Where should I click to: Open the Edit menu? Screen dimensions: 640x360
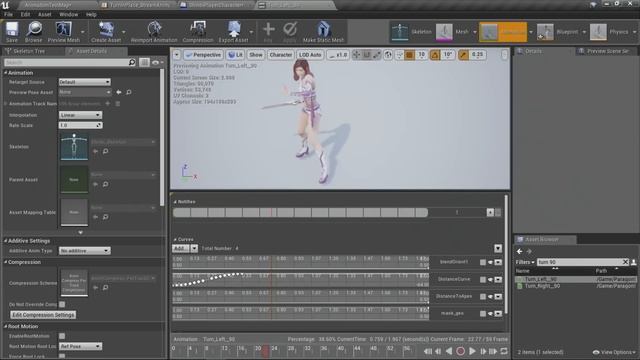(x=25, y=14)
